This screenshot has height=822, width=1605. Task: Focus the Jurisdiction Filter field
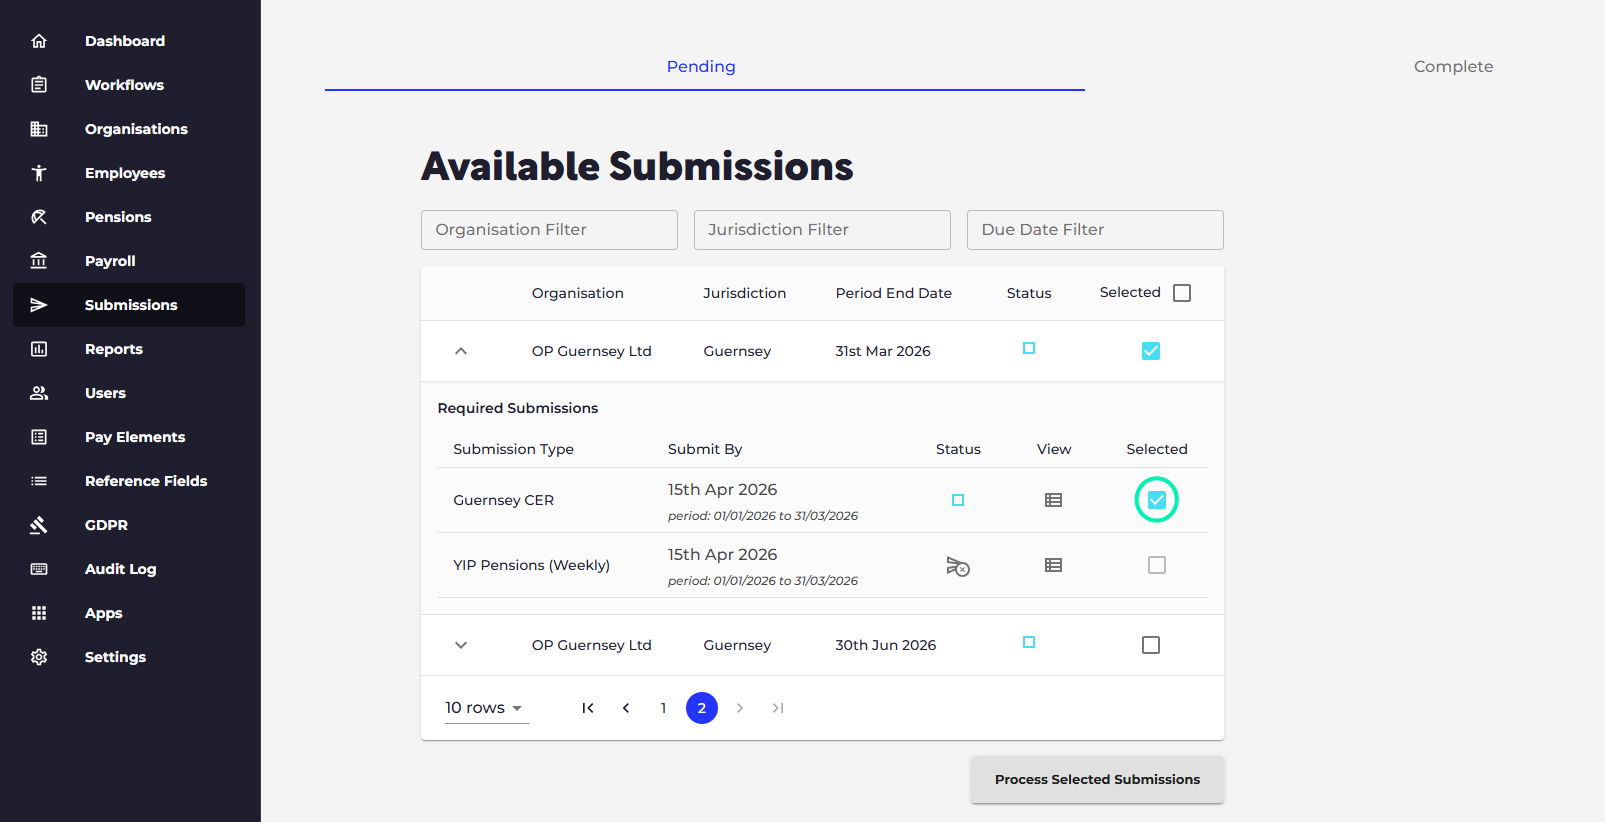click(x=822, y=230)
